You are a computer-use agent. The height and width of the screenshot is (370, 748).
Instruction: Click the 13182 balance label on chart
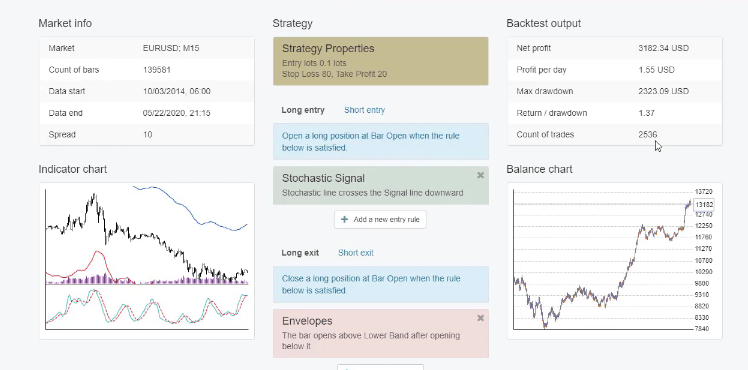[704, 205]
